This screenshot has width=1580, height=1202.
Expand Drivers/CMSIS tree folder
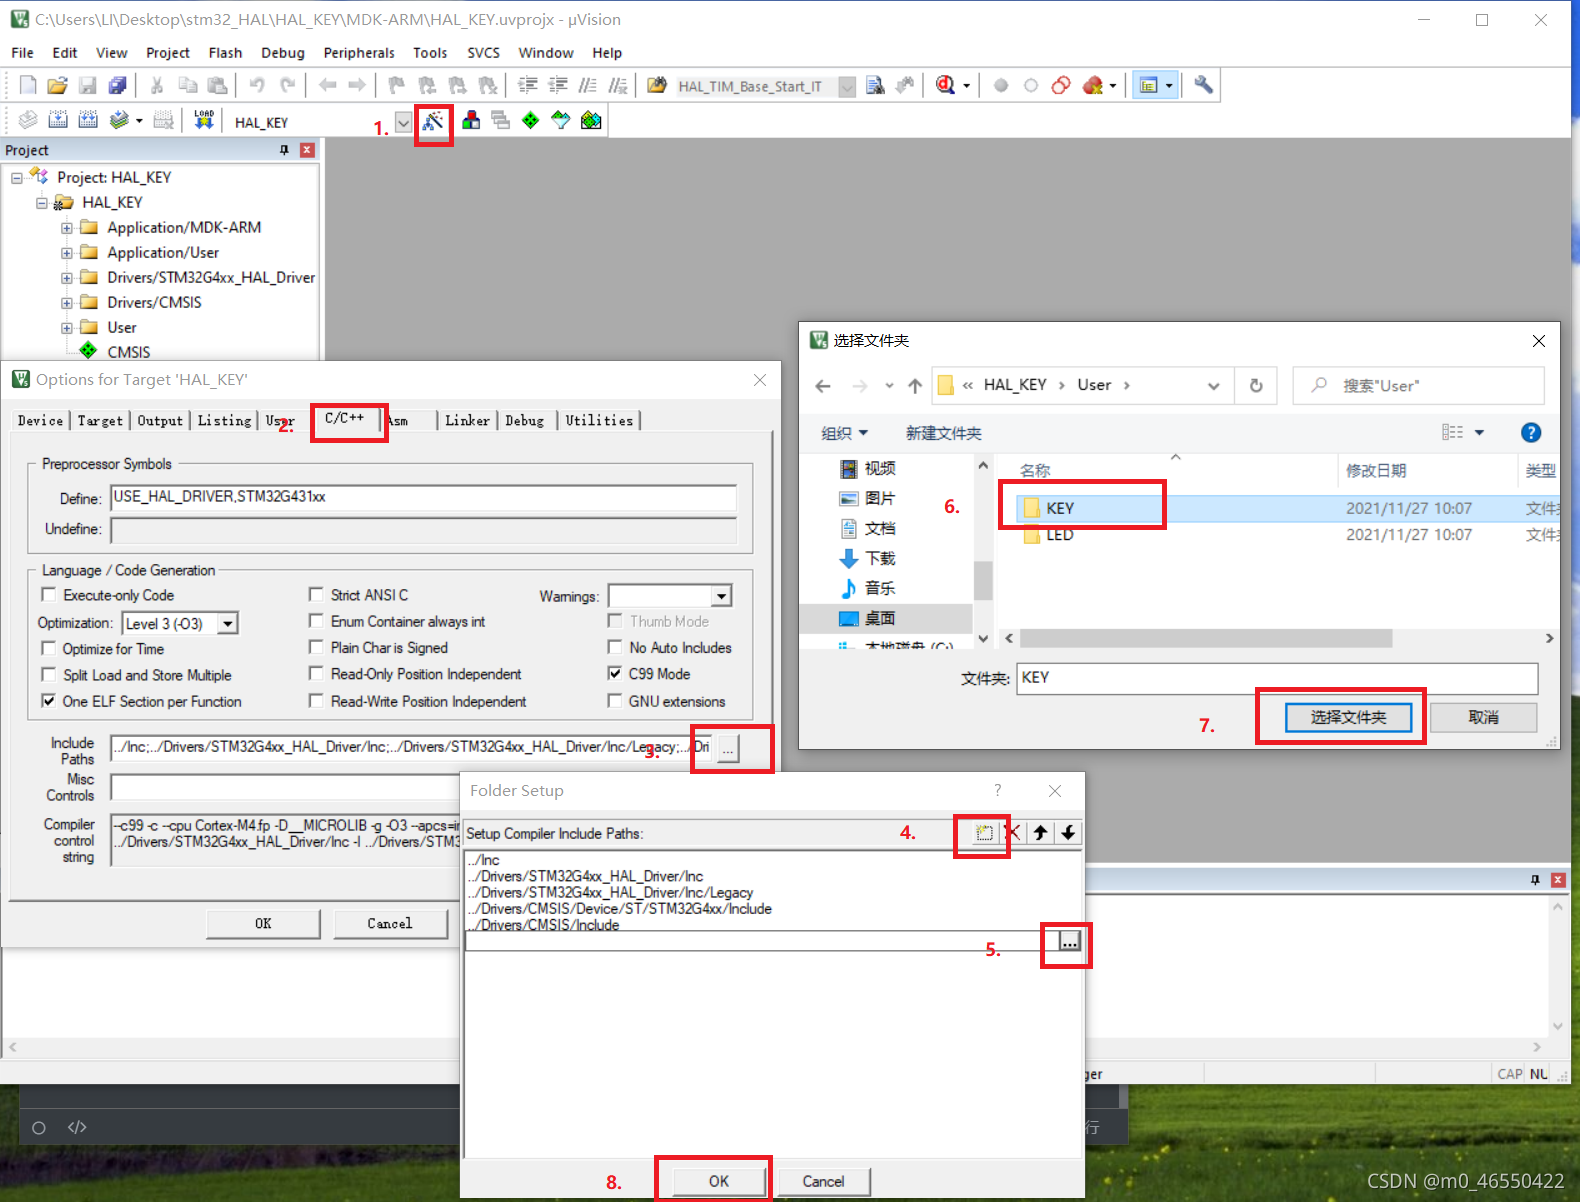67,302
